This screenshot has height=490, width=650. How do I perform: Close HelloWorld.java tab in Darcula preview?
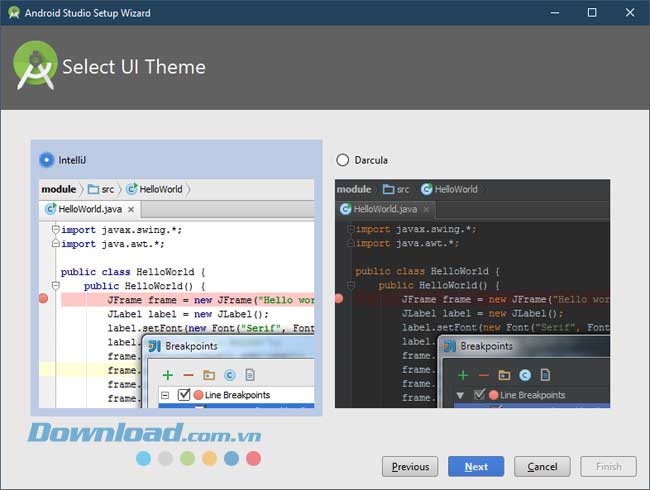click(x=426, y=210)
